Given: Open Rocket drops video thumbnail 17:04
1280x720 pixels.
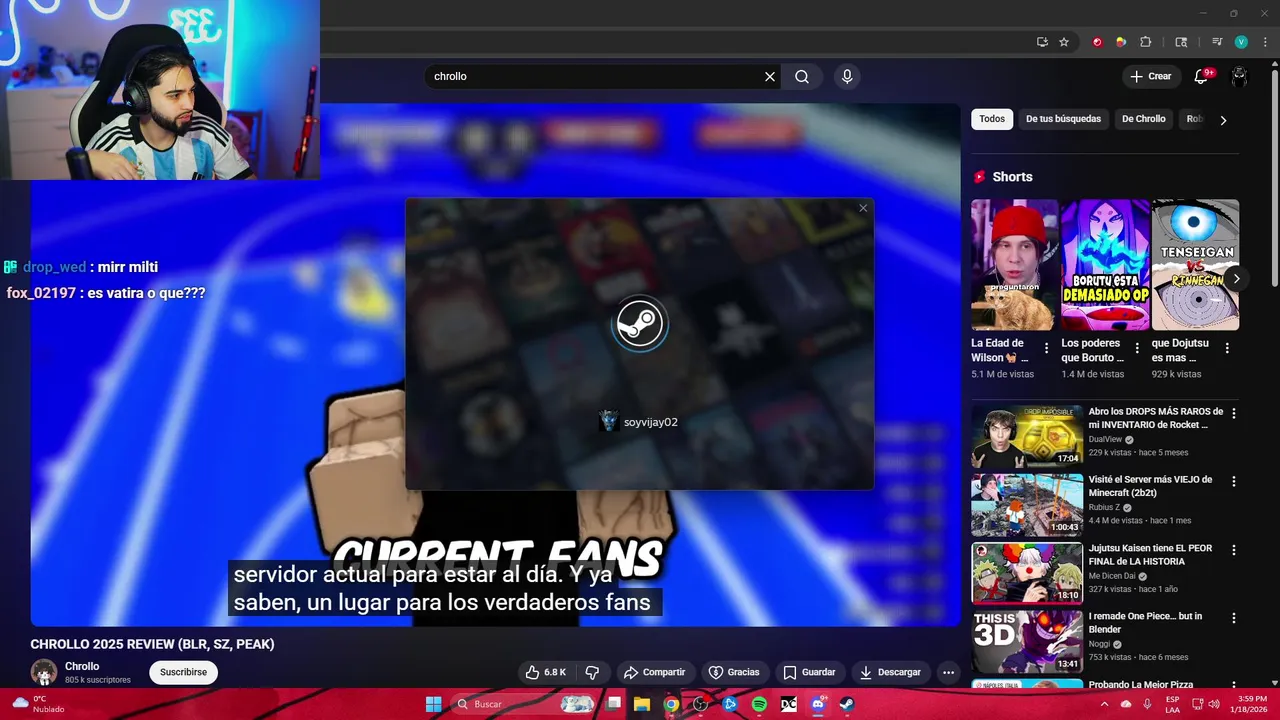Looking at the screenshot, I should [x=1027, y=436].
